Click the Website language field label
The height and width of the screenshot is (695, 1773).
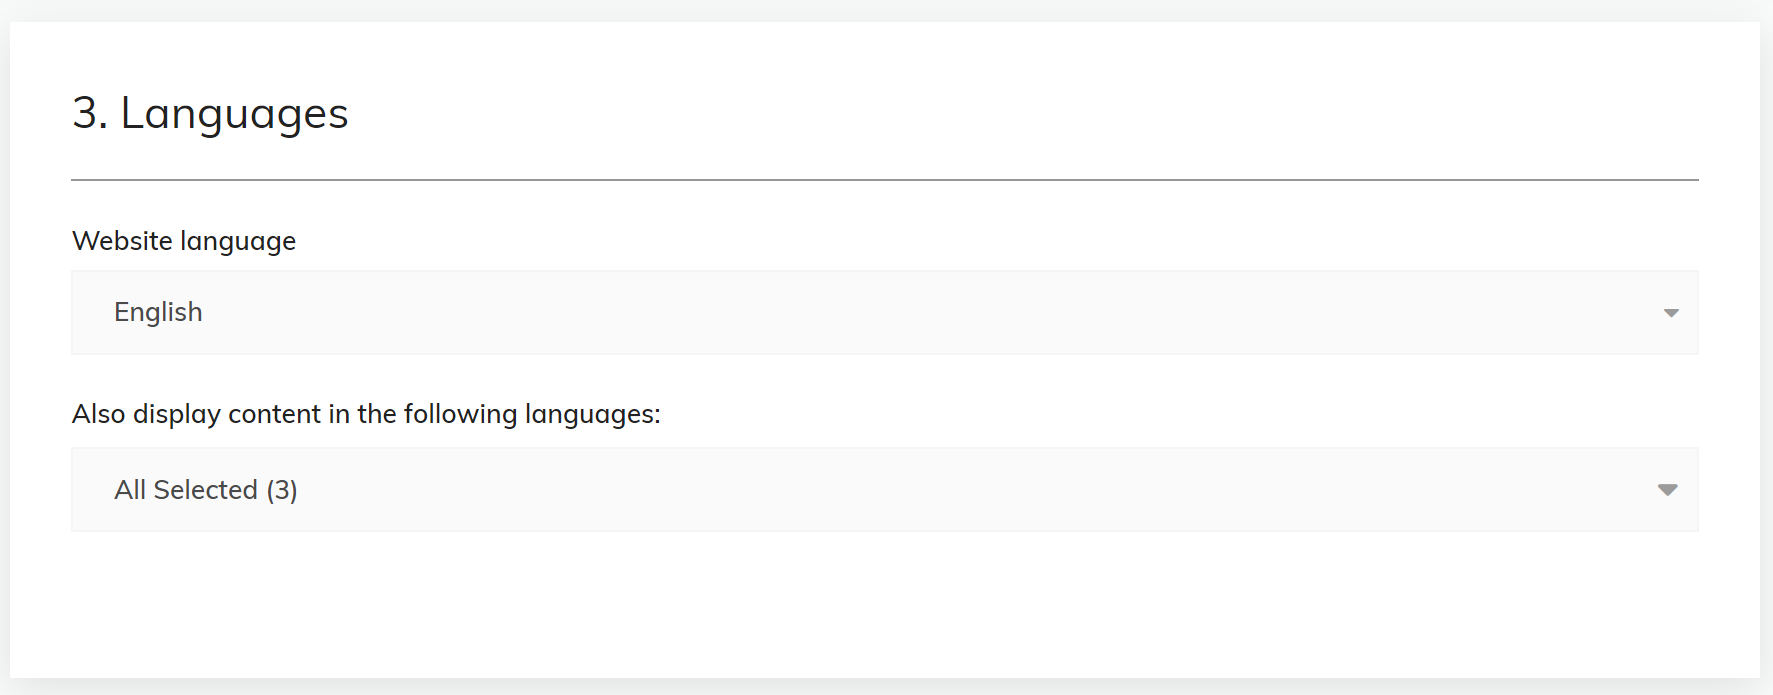click(x=184, y=241)
